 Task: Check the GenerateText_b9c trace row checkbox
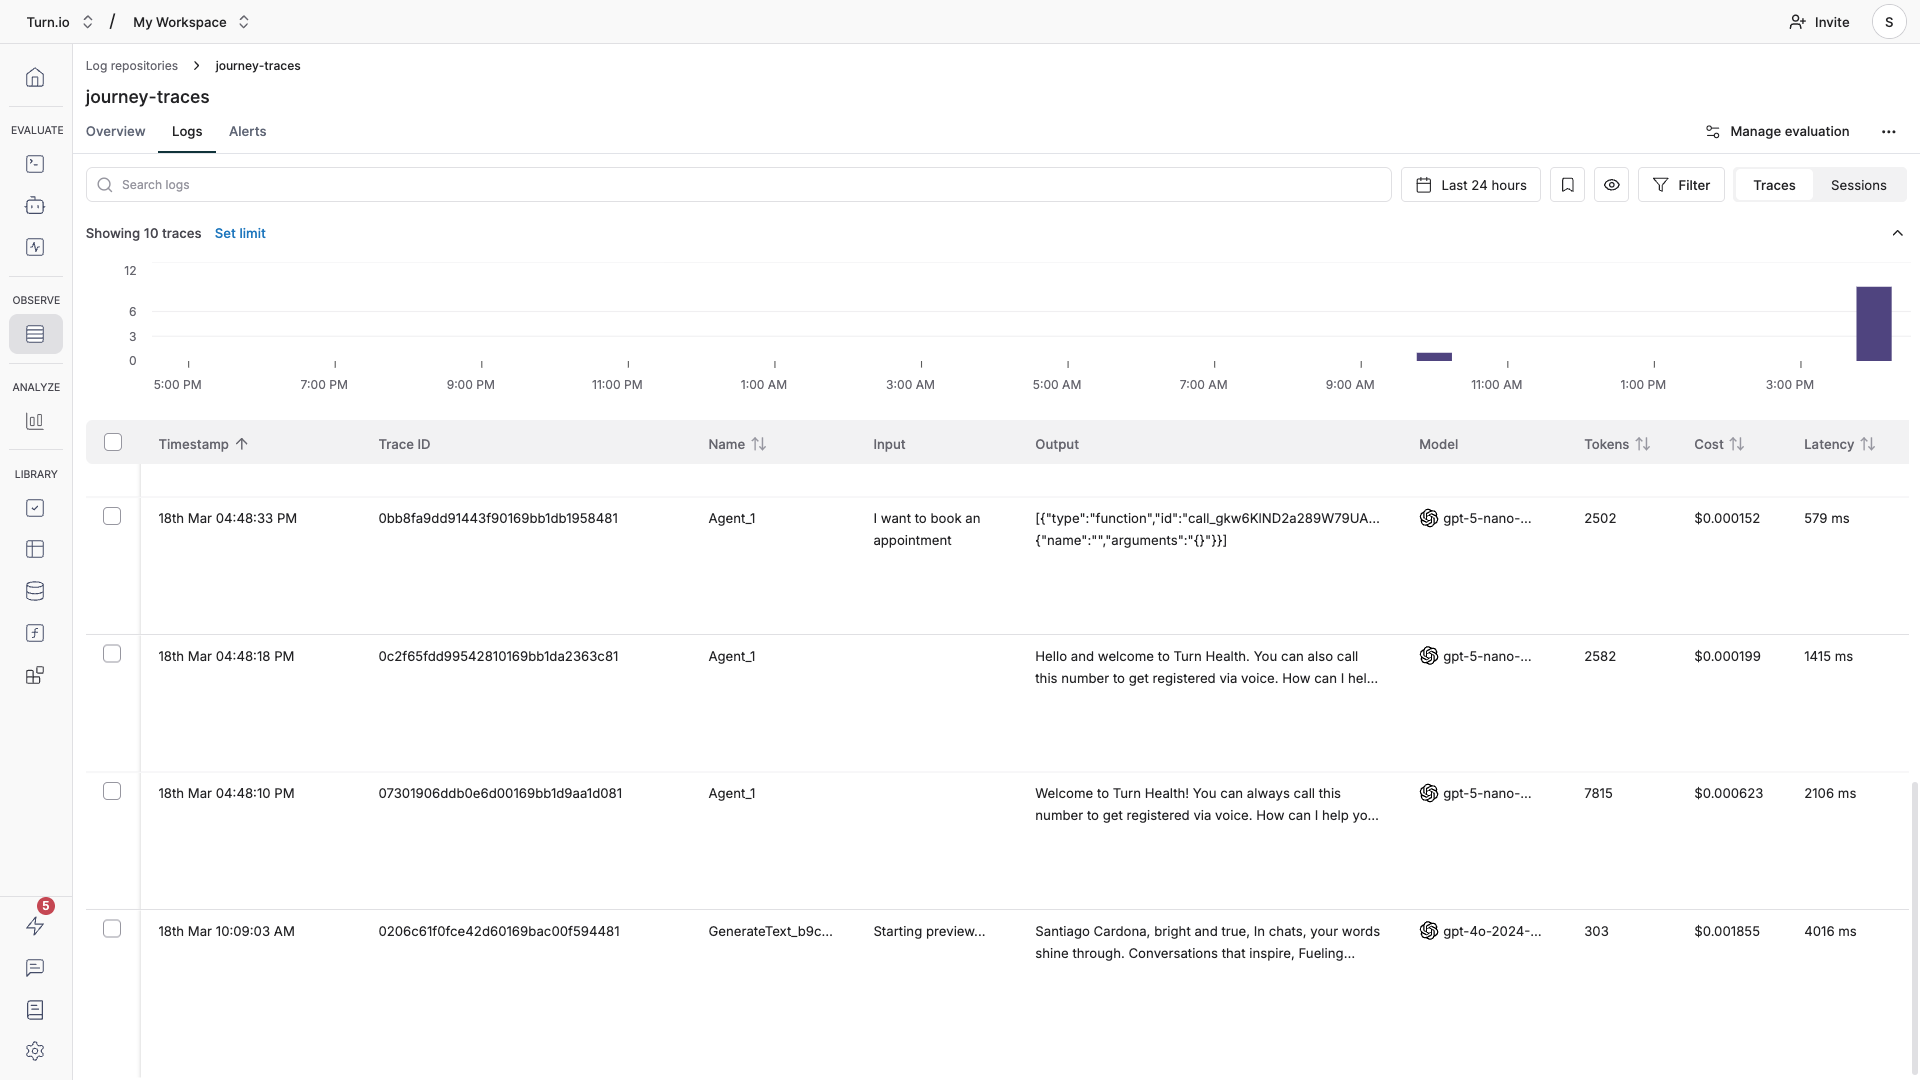click(x=112, y=929)
